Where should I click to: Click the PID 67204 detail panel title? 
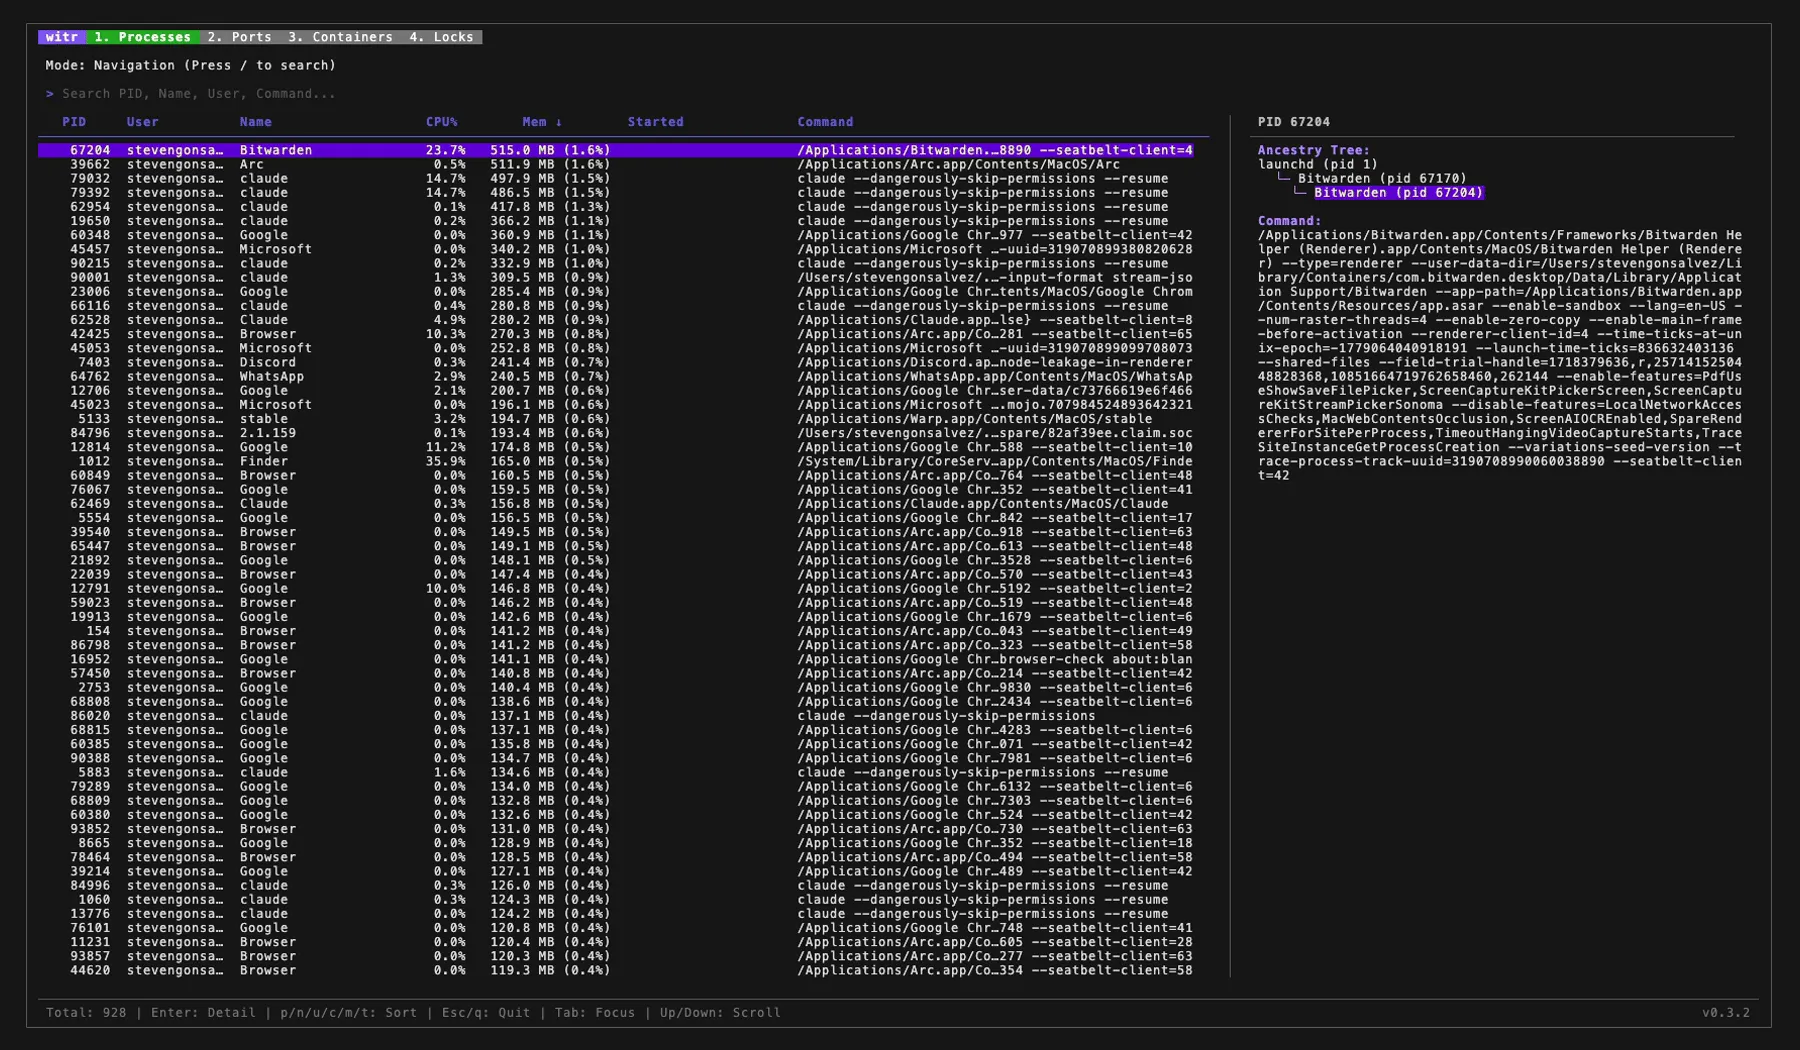[x=1293, y=122]
